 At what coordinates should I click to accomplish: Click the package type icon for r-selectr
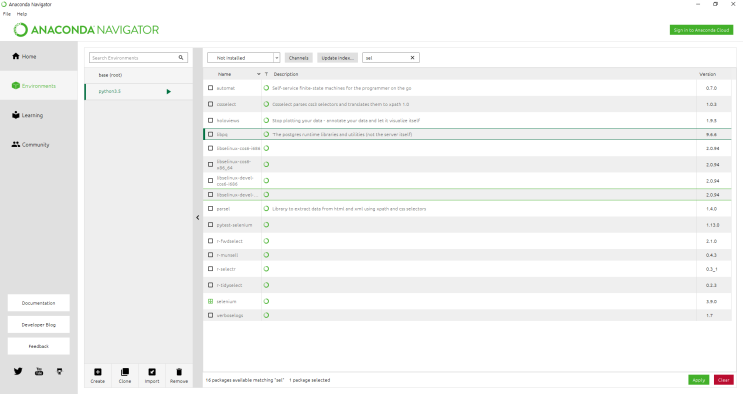click(x=266, y=269)
